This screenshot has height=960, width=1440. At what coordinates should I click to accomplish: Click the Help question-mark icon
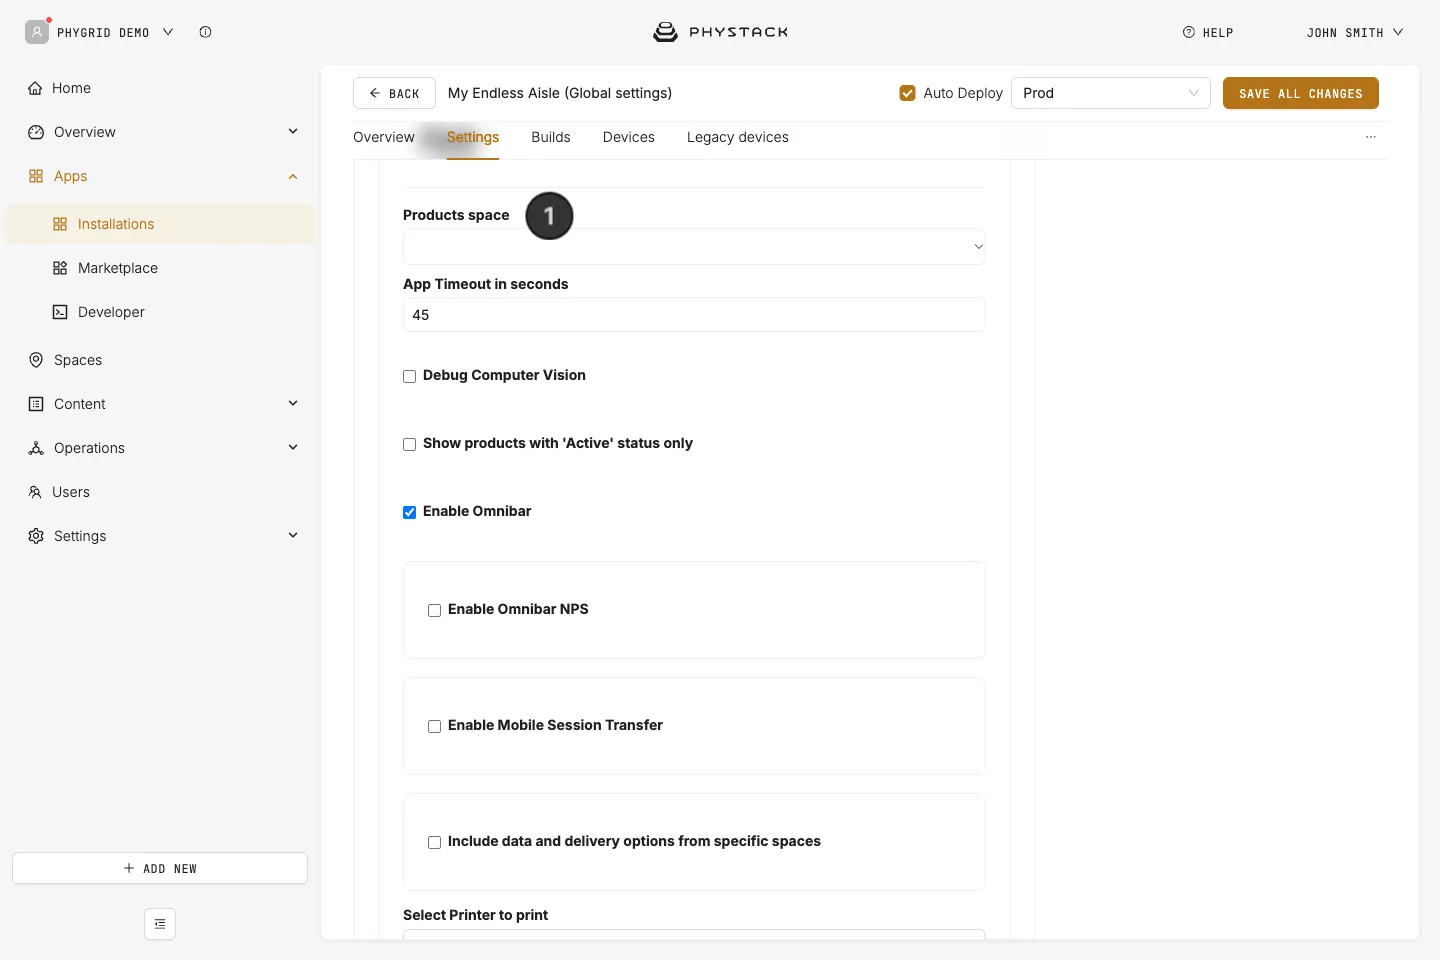(1189, 32)
